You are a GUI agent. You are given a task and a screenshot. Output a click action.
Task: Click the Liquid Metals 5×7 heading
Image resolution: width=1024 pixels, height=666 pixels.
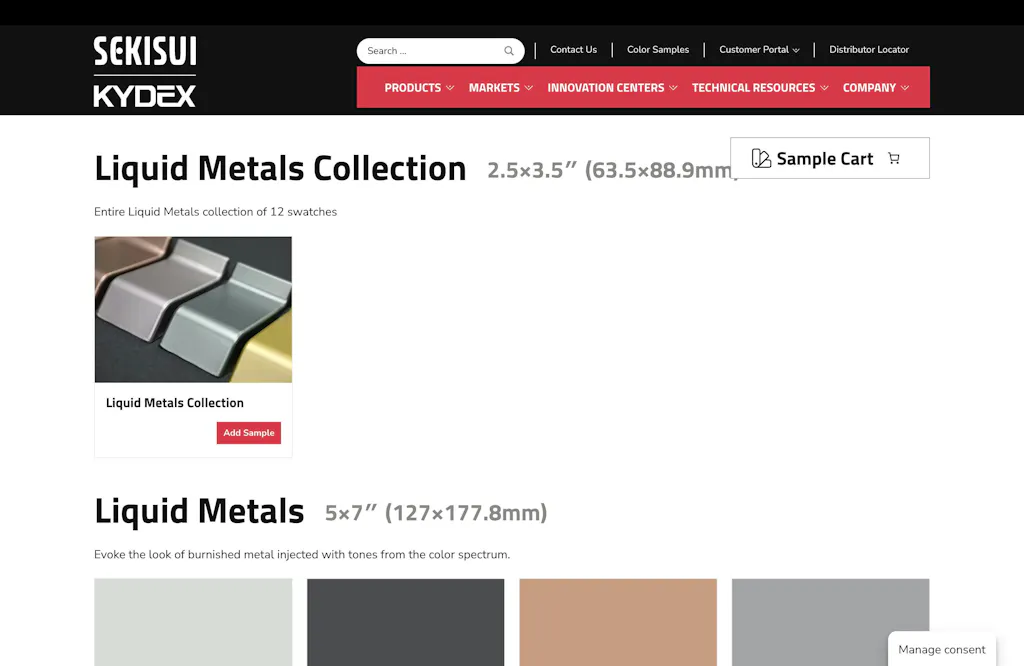tap(199, 511)
